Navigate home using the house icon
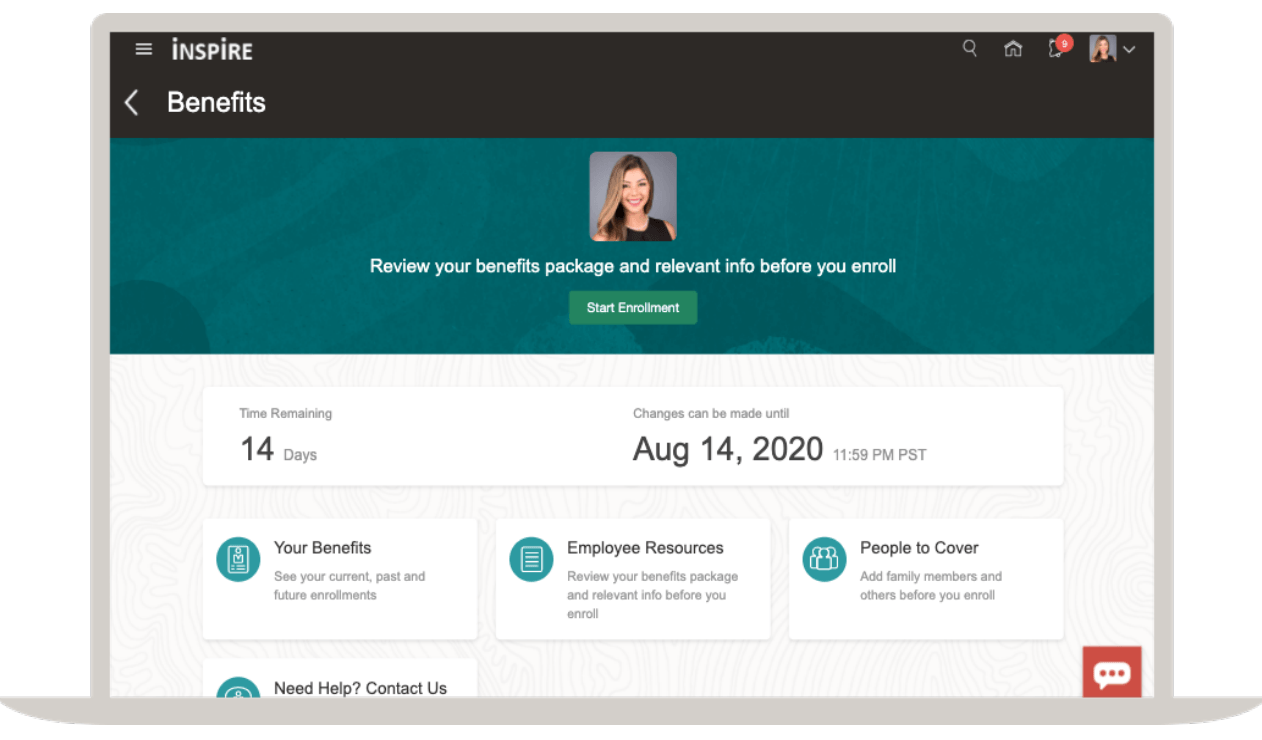 click(x=1012, y=48)
